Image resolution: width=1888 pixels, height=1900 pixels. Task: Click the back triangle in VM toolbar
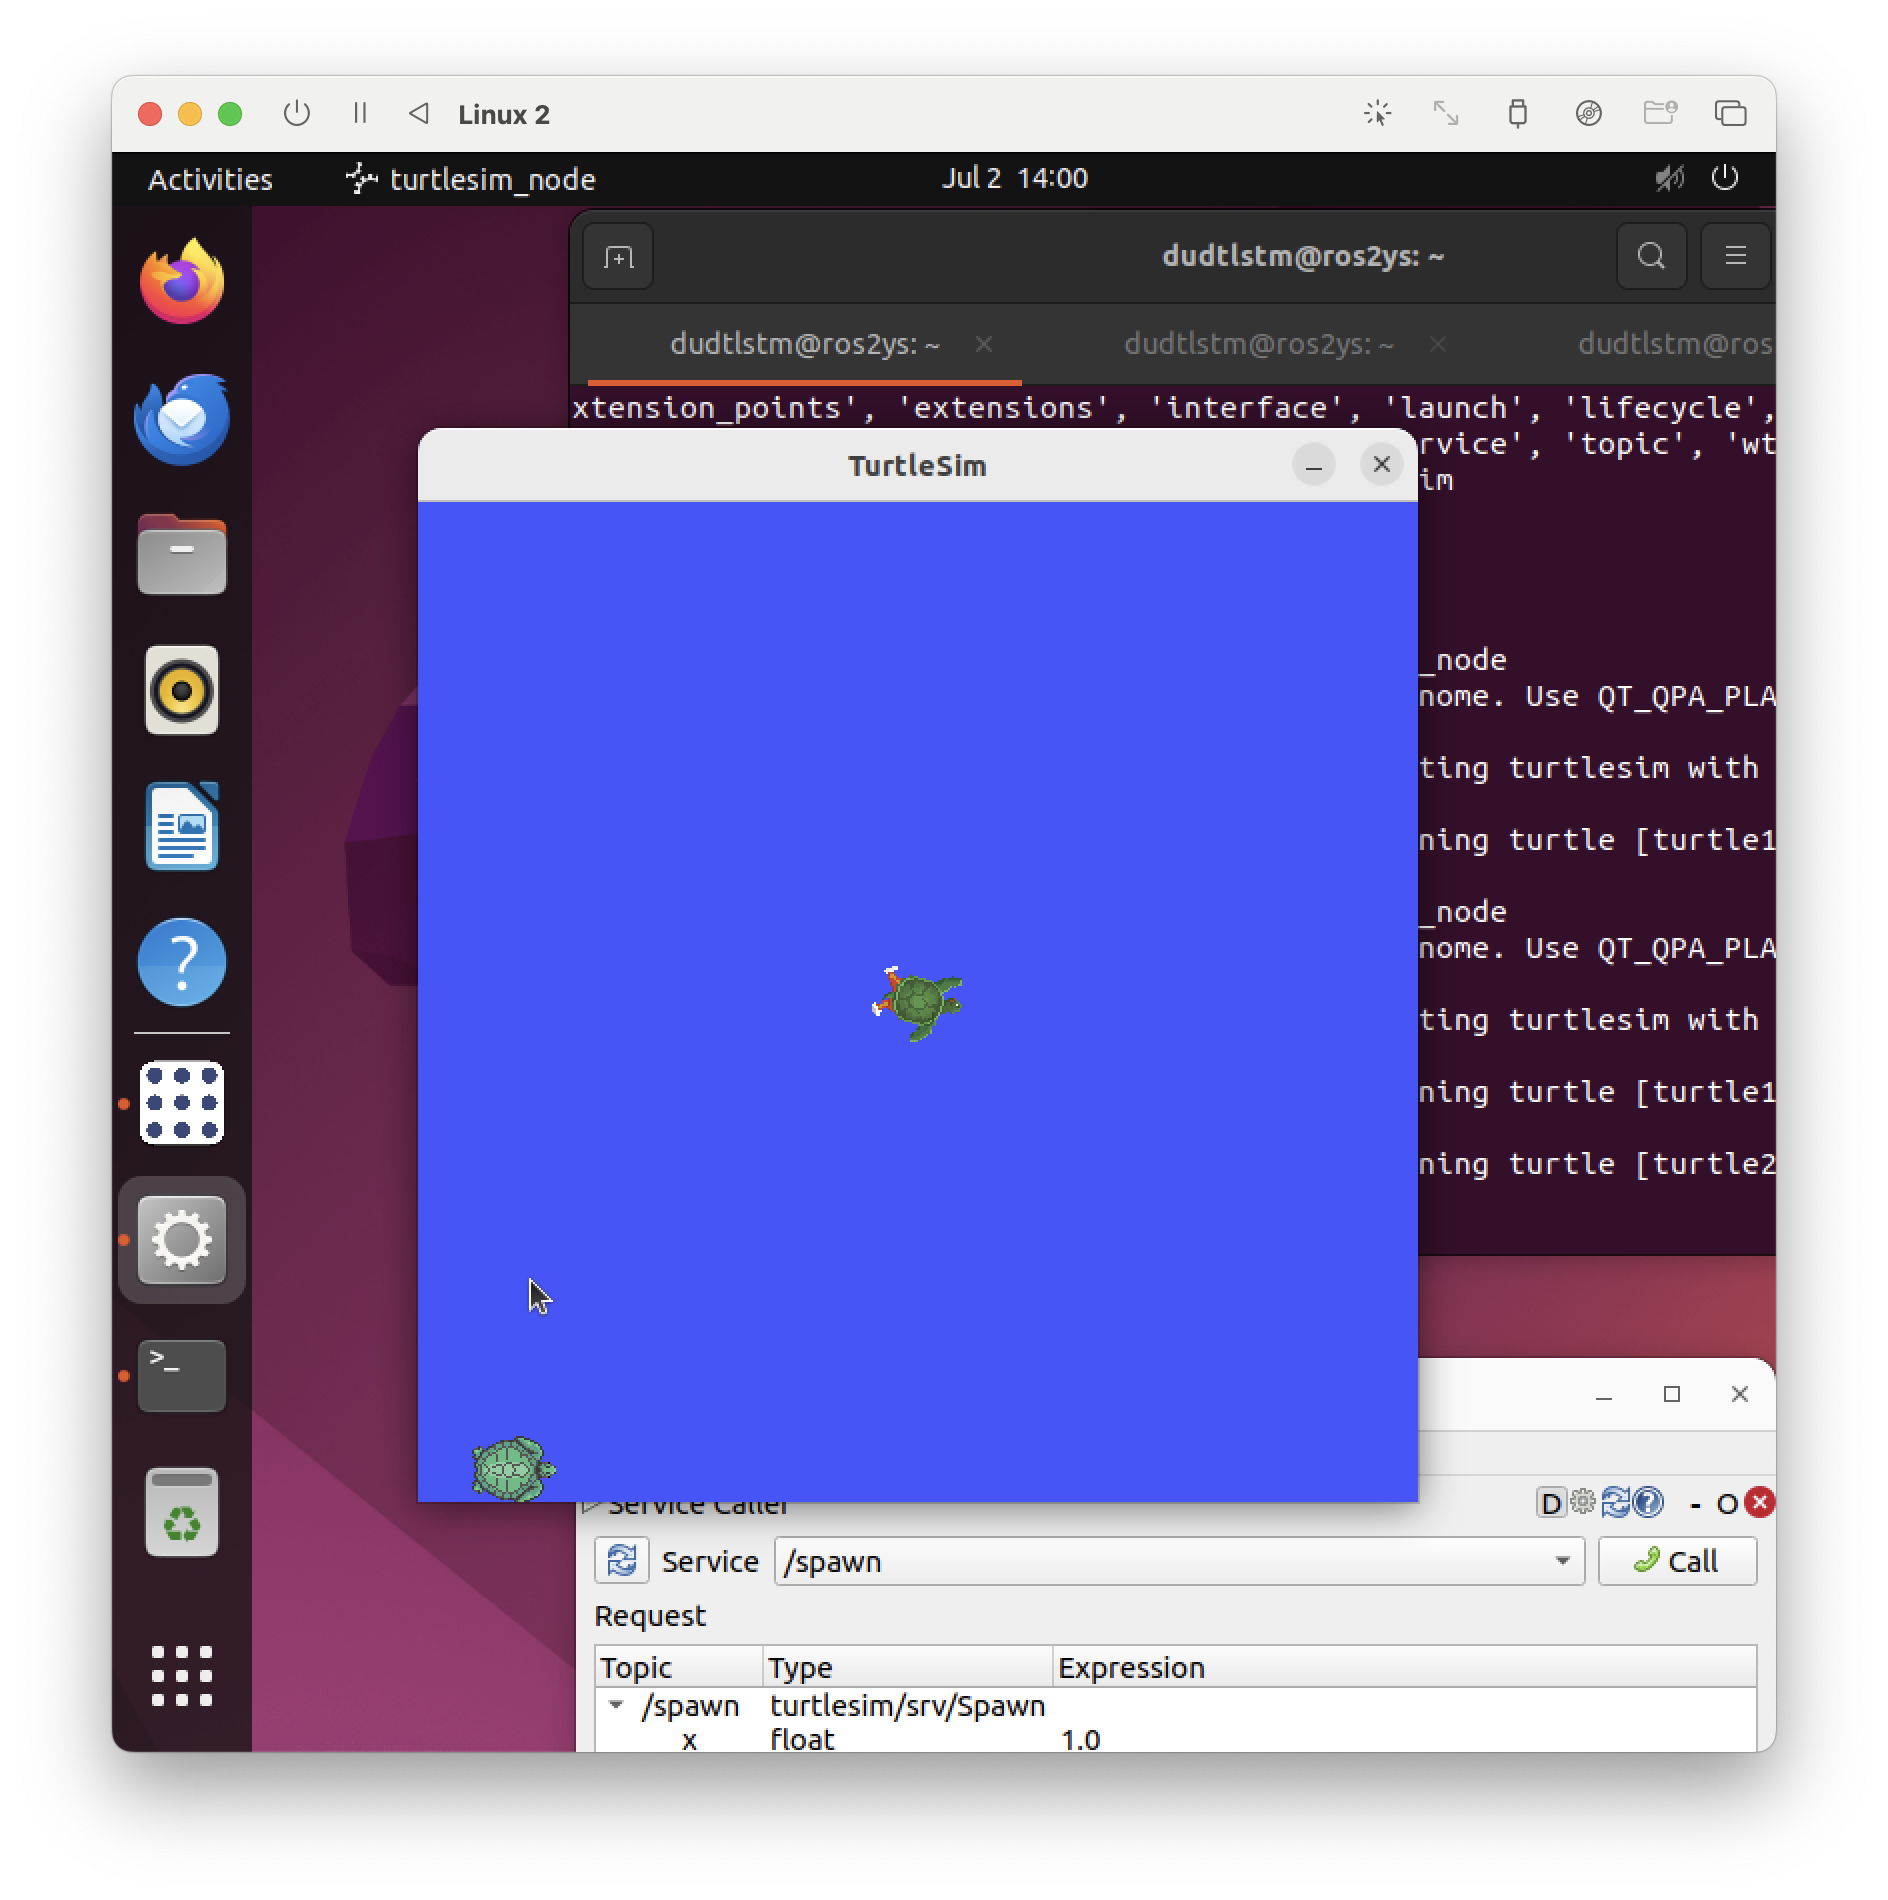click(419, 113)
